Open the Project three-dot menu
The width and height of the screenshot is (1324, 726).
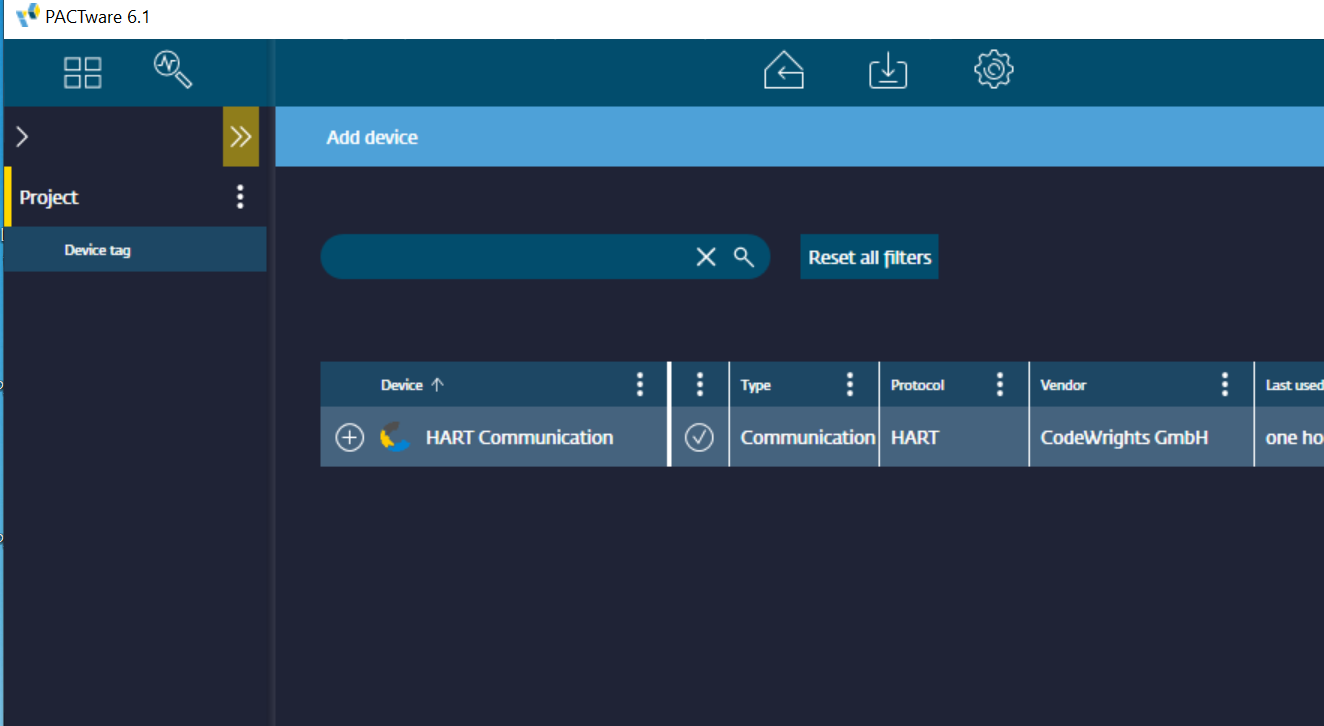click(x=240, y=197)
